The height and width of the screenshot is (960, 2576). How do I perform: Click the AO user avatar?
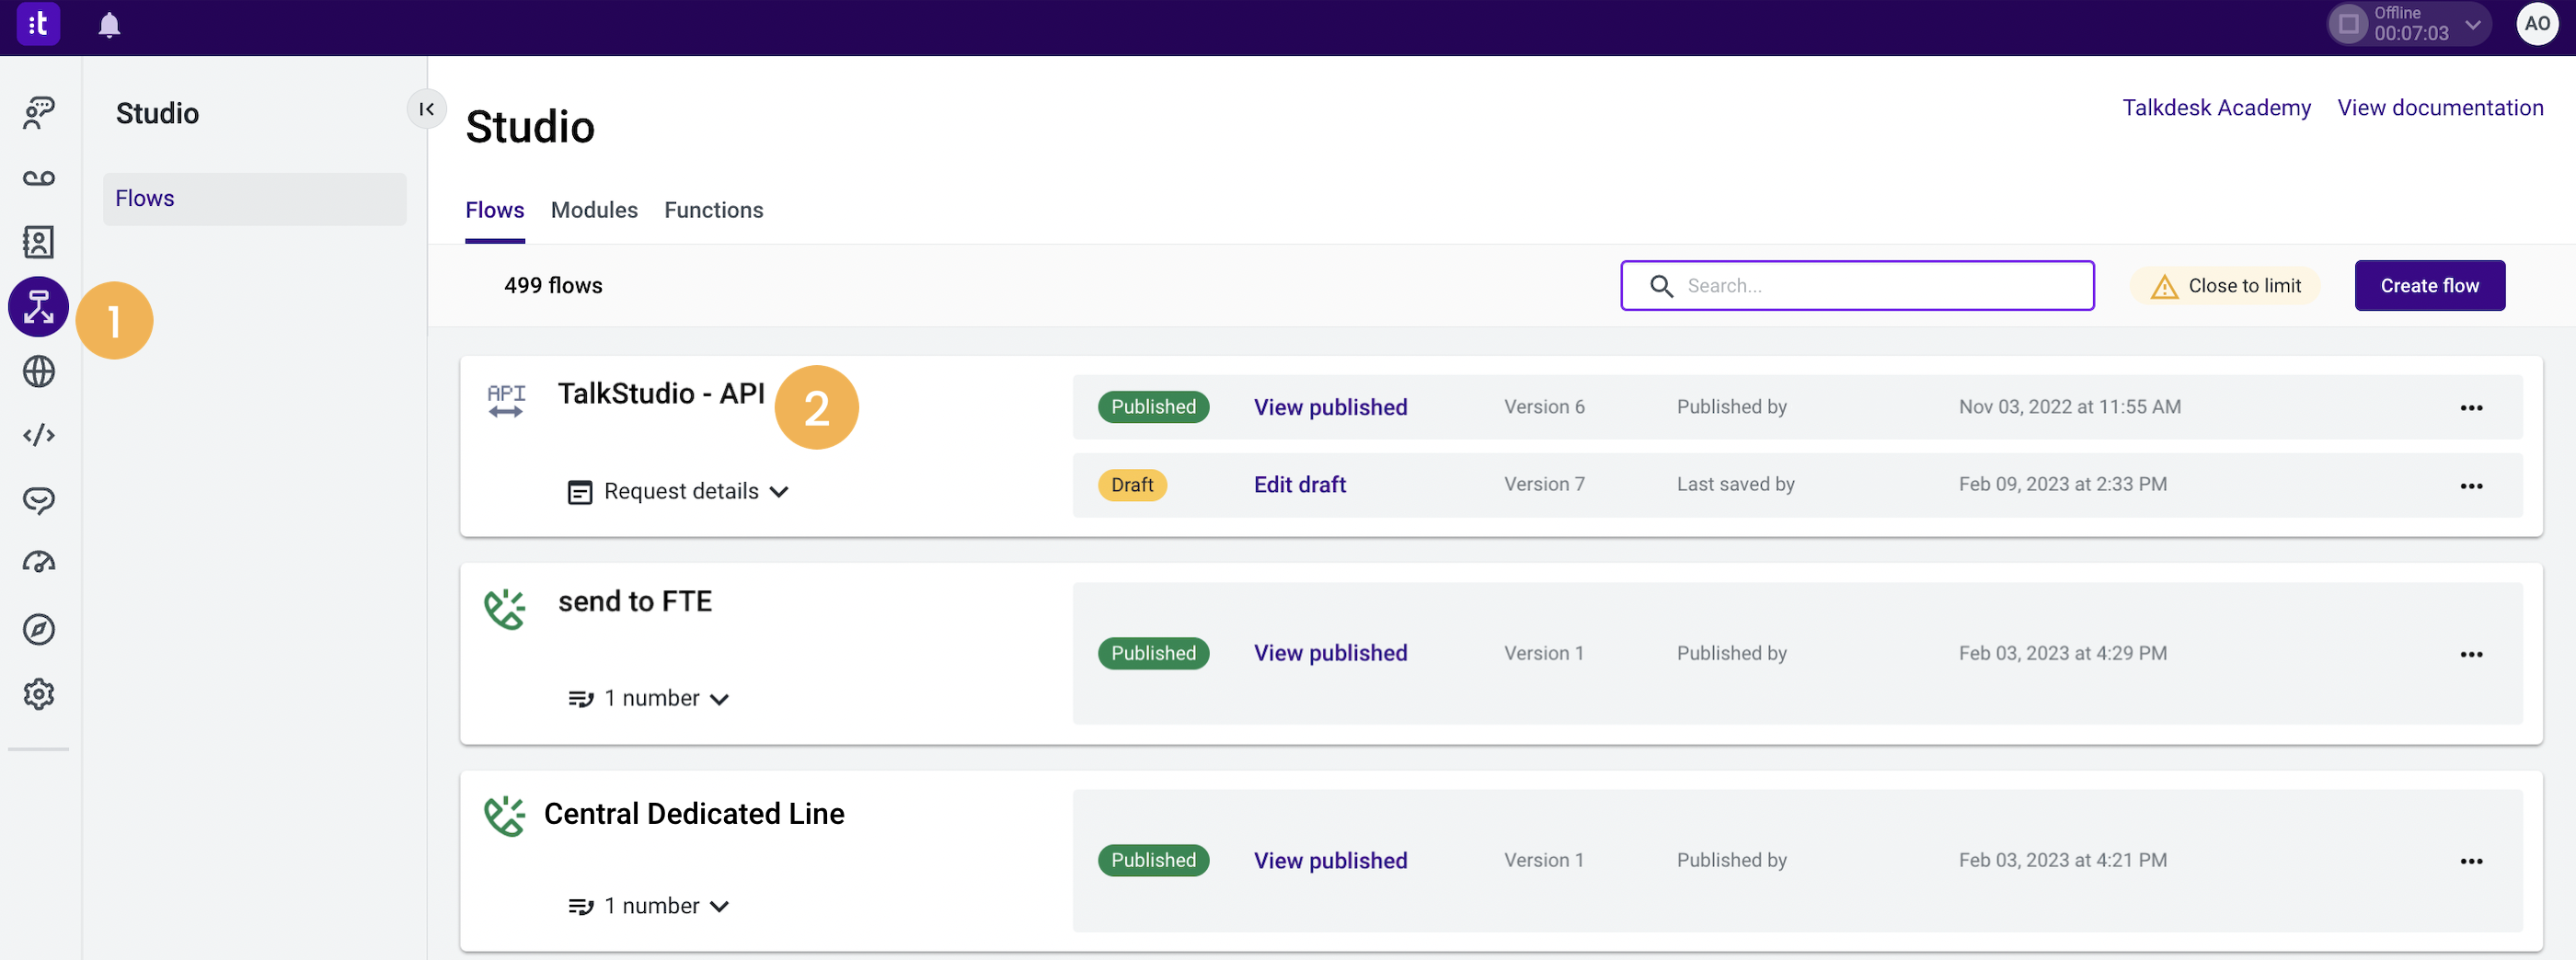(2537, 24)
